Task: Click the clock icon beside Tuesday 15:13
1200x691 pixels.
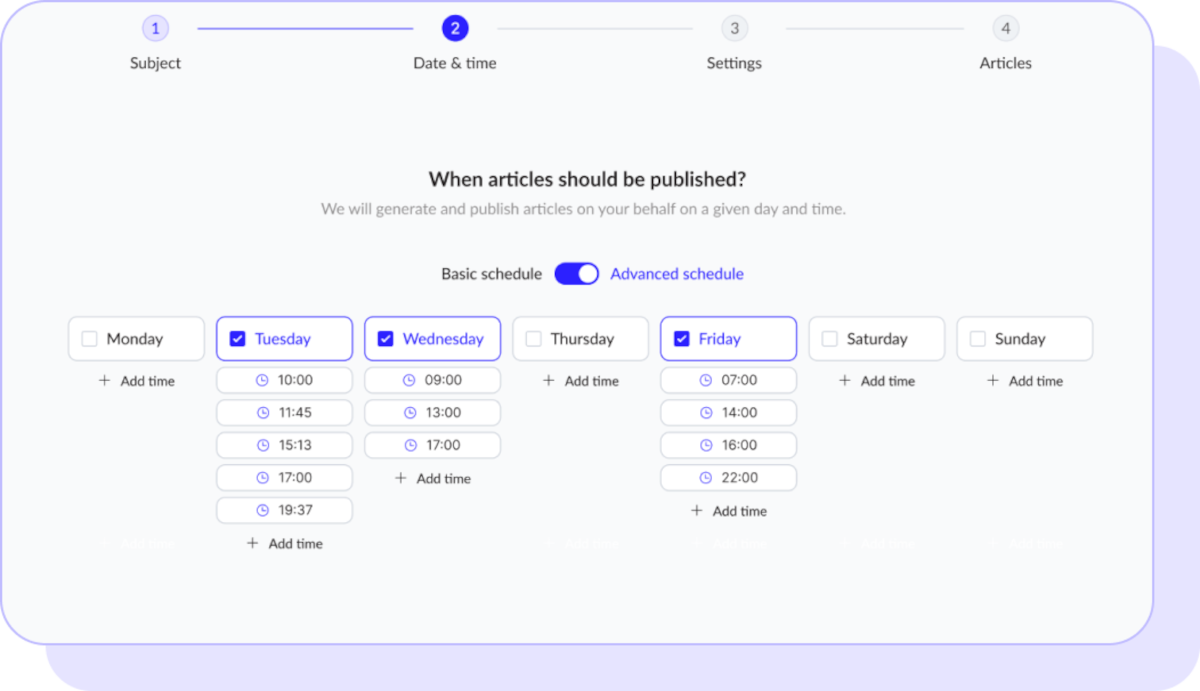Action: tap(262, 445)
